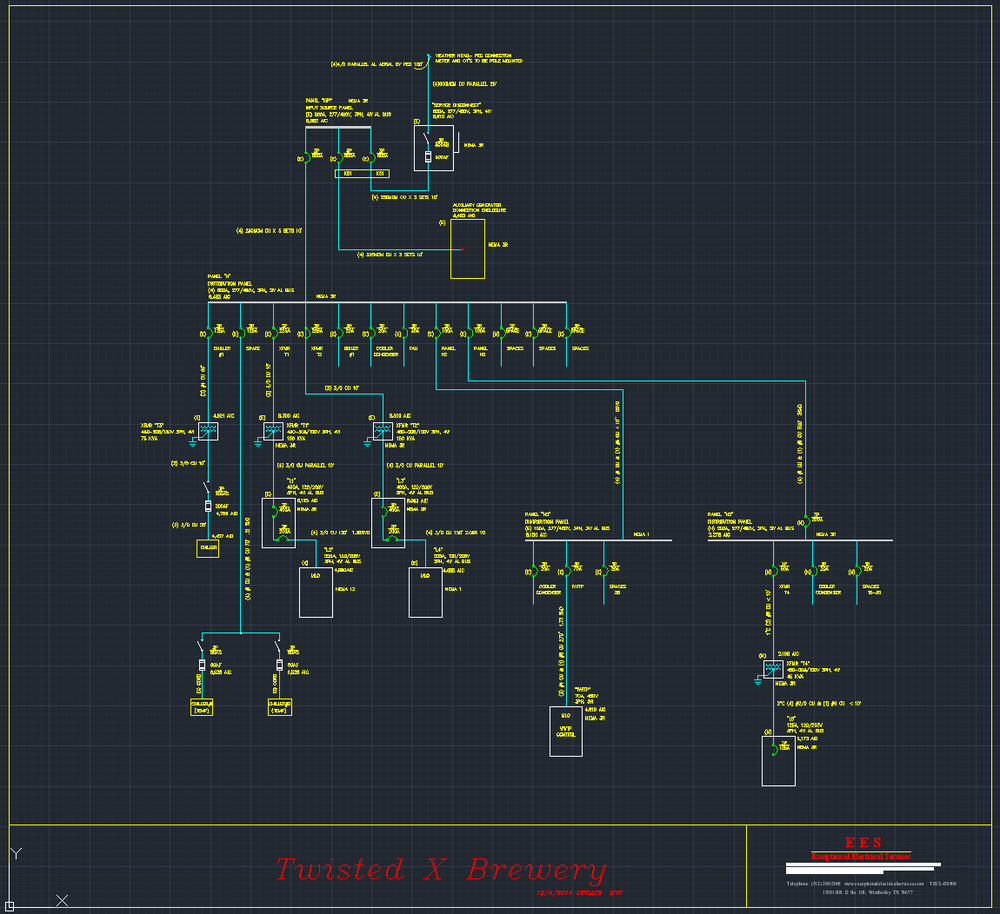Select the Panel H3 bus bar
The image size is (1000, 914).
tap(800, 540)
